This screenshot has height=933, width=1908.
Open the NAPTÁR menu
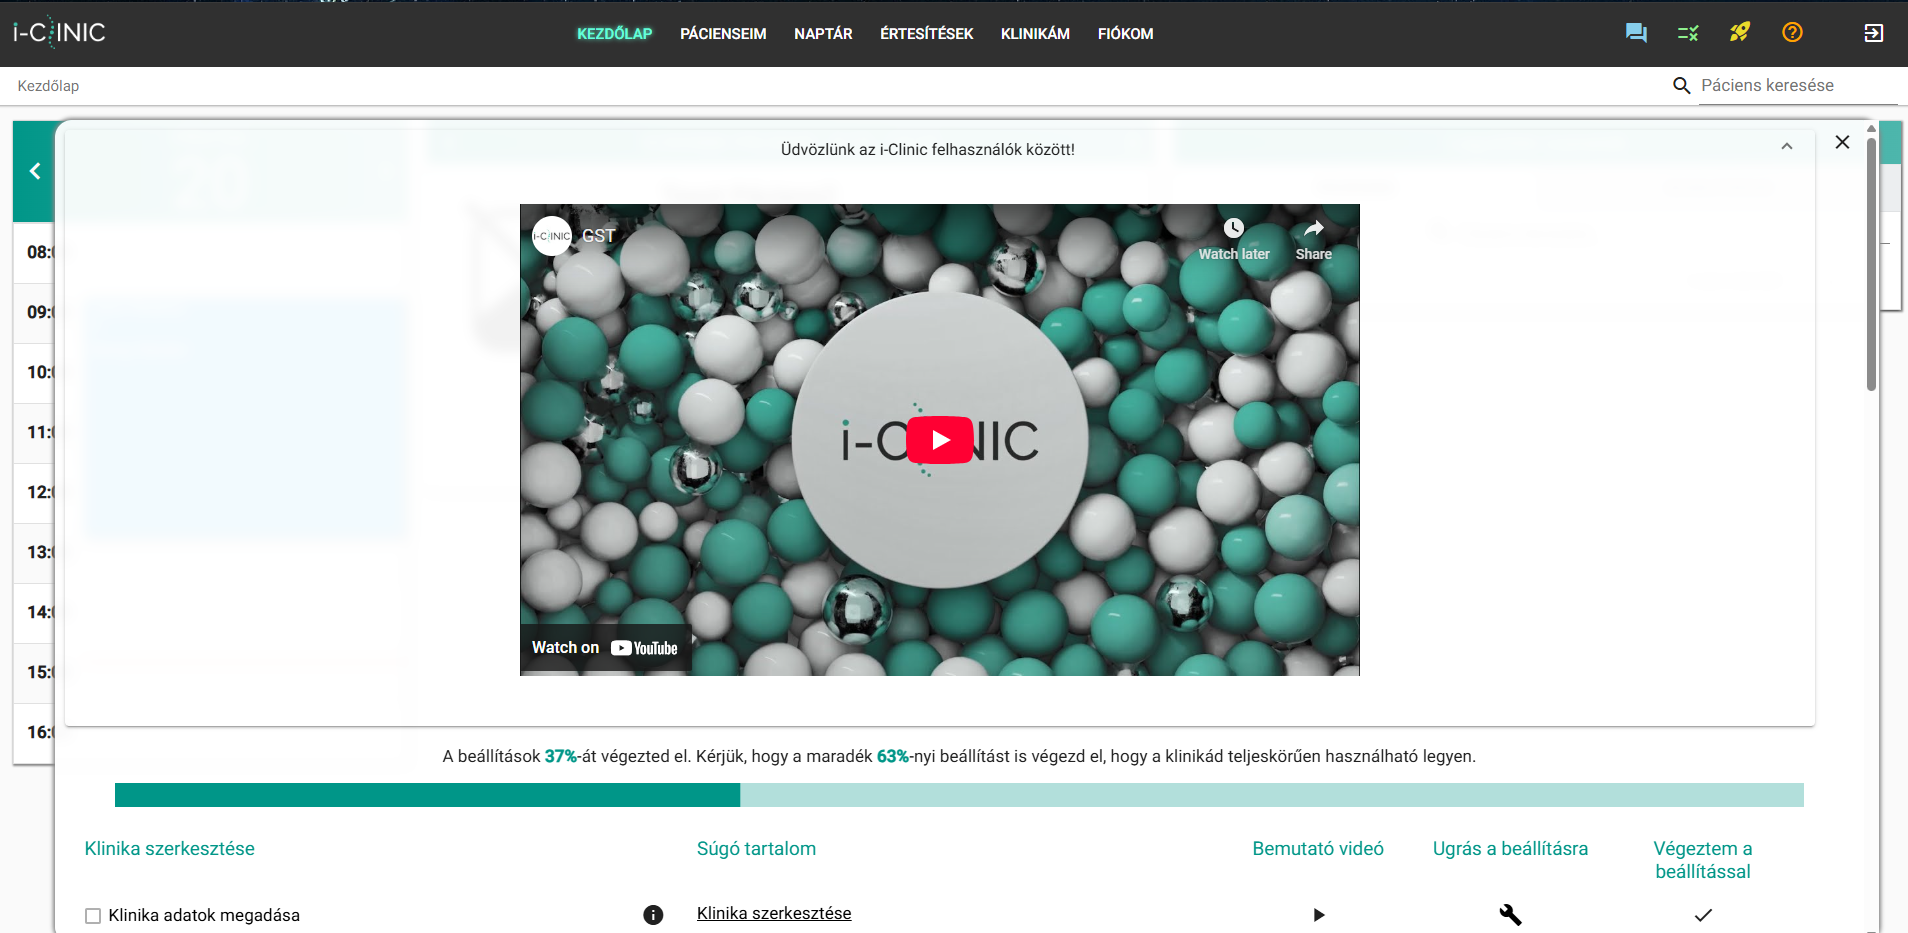(823, 34)
